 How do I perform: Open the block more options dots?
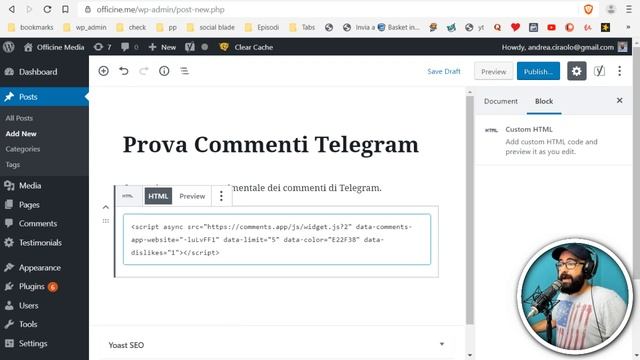(x=221, y=196)
